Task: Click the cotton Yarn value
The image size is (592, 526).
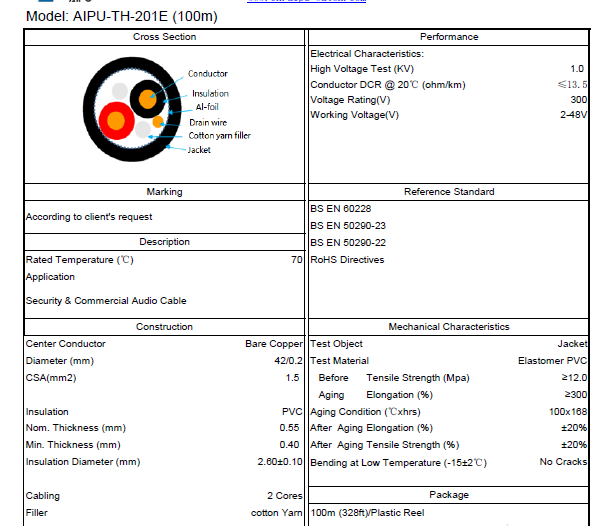Action: (x=277, y=513)
